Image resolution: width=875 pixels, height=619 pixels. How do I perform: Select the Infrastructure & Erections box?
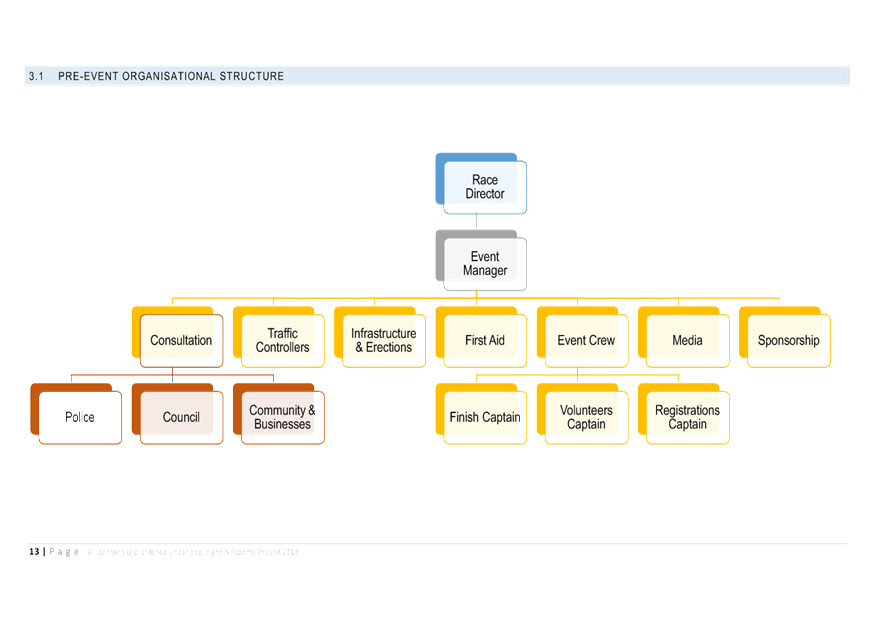pos(381,338)
